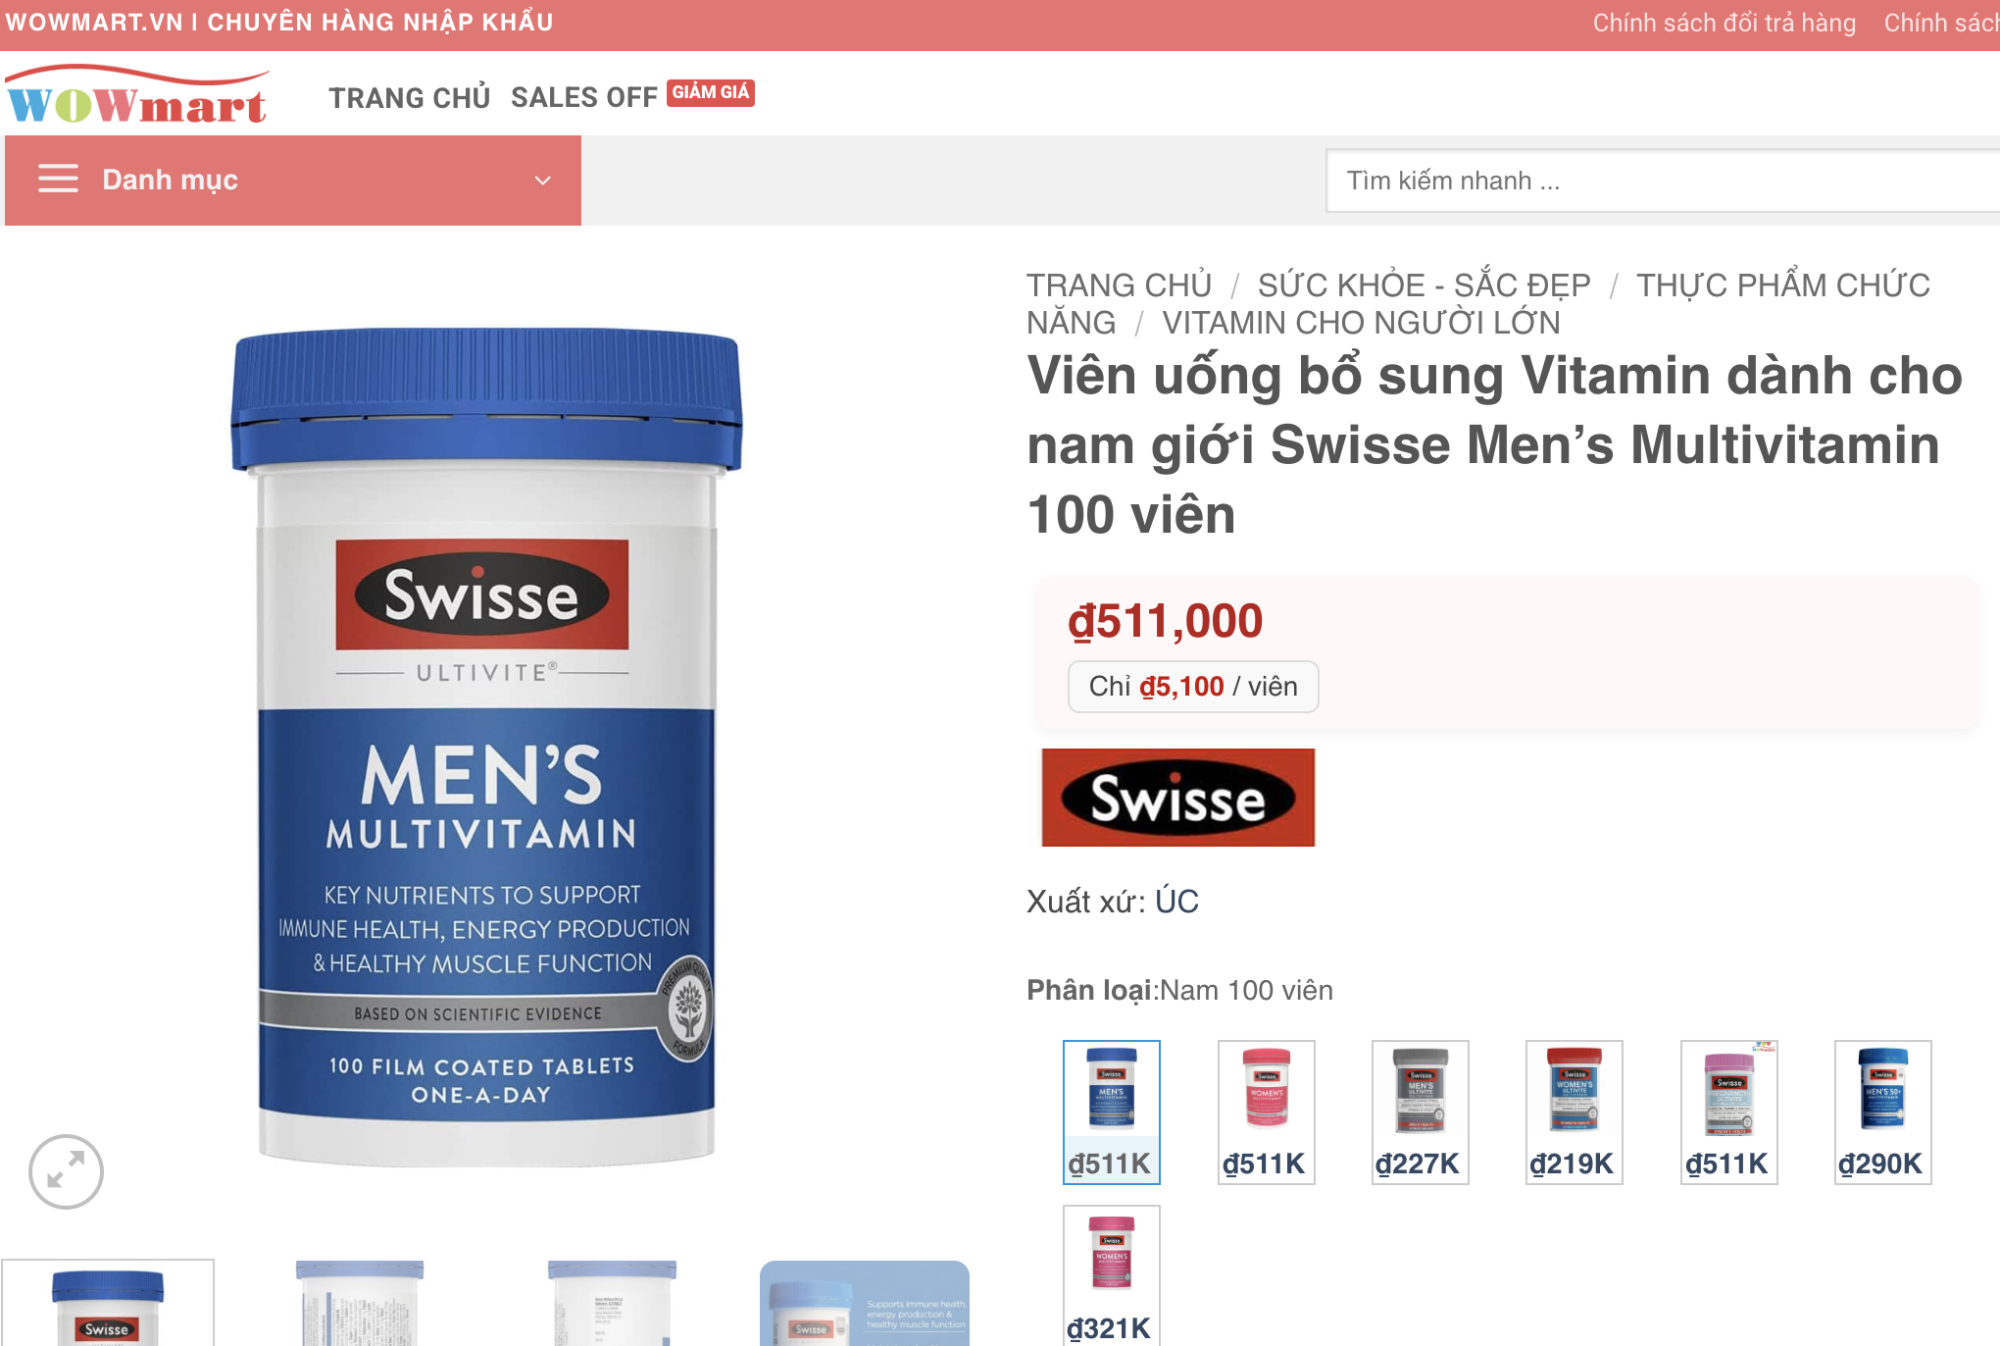Go to SỨC KHỎE - SẮC ĐẸP breadcrumb
Image resolution: width=2000 pixels, height=1346 pixels.
(x=1424, y=285)
